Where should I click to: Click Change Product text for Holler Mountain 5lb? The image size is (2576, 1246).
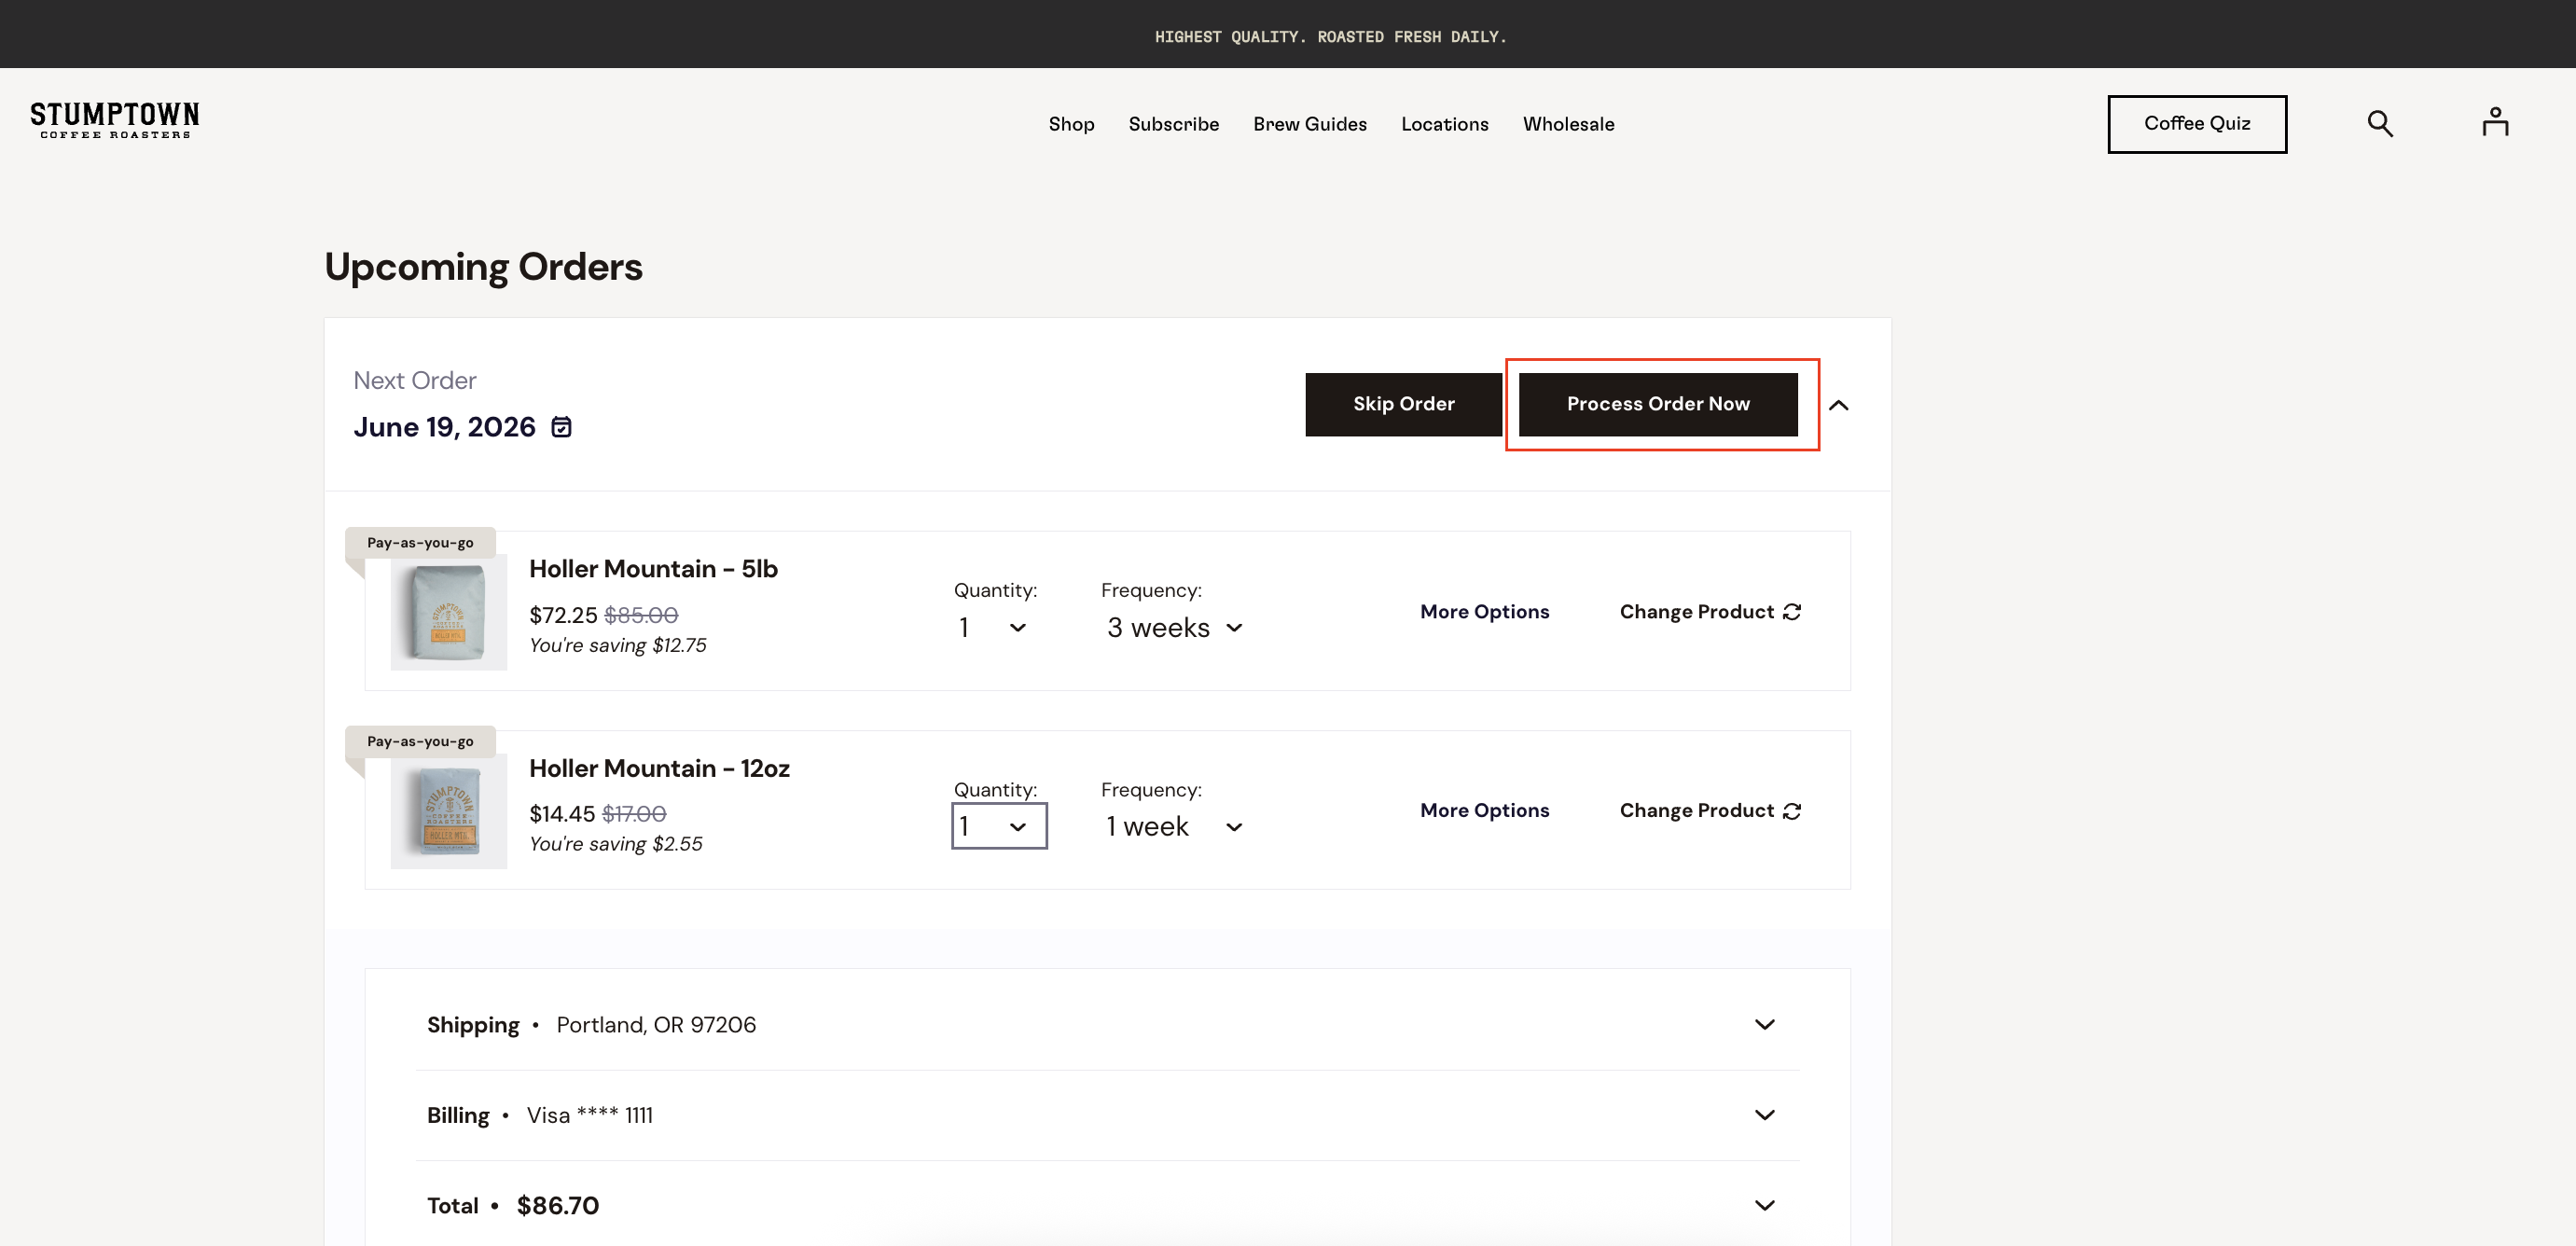coord(1696,611)
